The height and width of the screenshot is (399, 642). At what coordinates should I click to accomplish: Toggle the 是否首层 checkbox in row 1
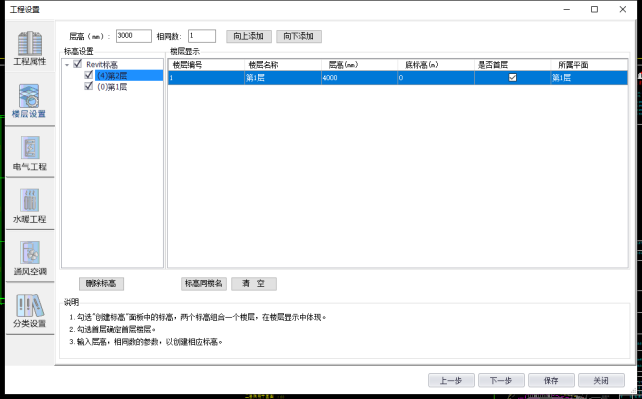(x=512, y=77)
